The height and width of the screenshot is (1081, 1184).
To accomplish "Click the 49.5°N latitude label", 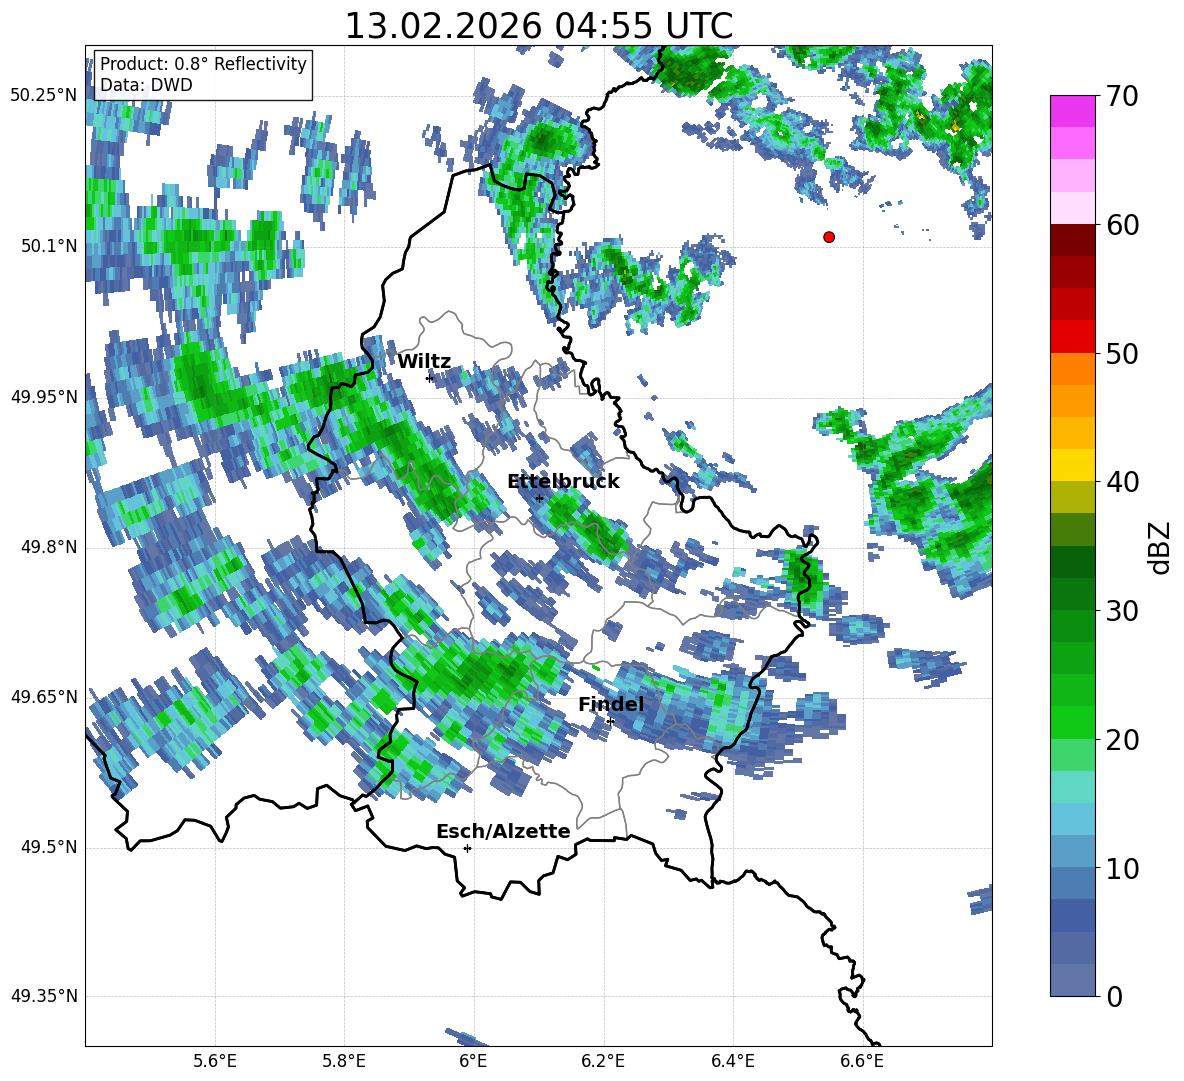I will pos(49,847).
